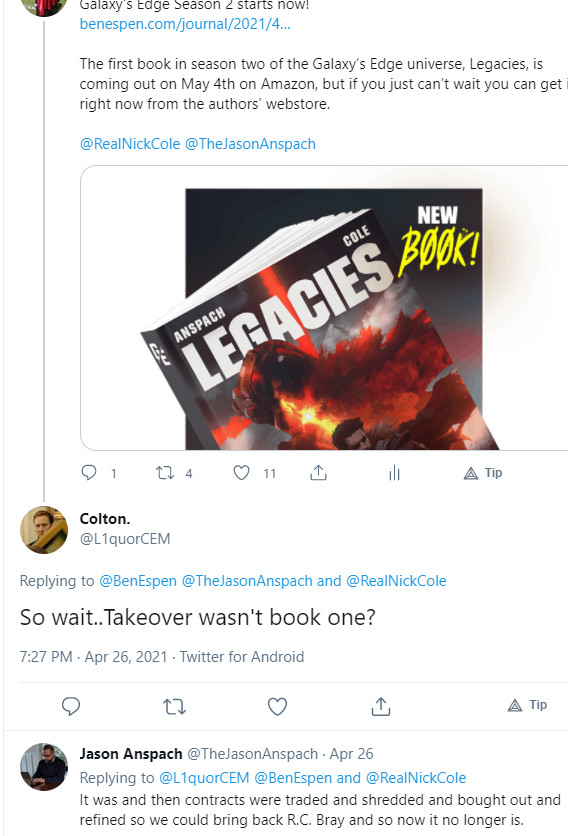Open the Twitter for Android source link

click(242, 656)
